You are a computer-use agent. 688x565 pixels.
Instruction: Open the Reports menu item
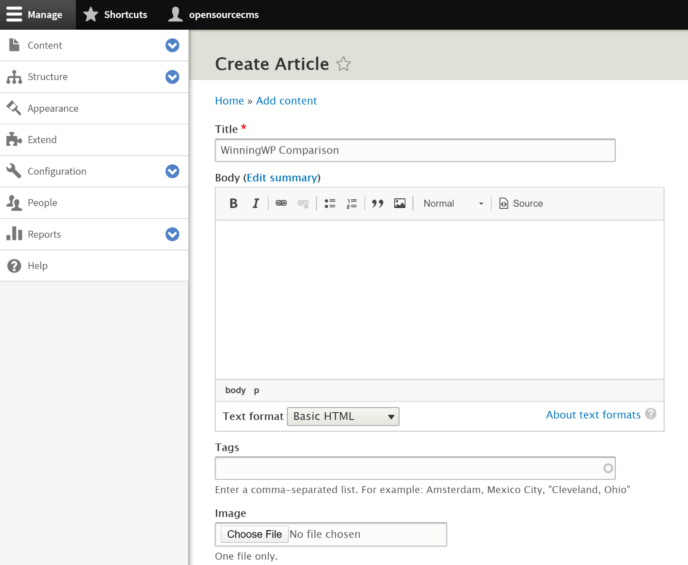pos(44,234)
